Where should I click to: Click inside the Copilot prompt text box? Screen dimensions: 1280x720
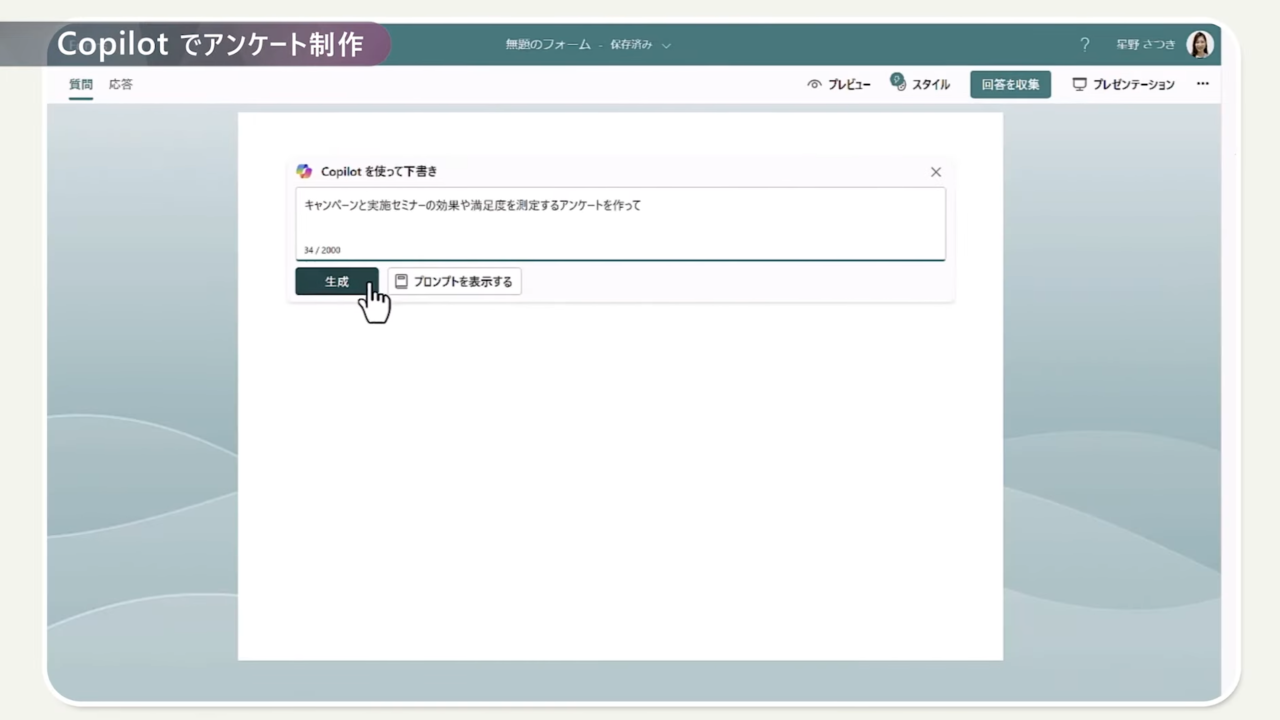620,224
